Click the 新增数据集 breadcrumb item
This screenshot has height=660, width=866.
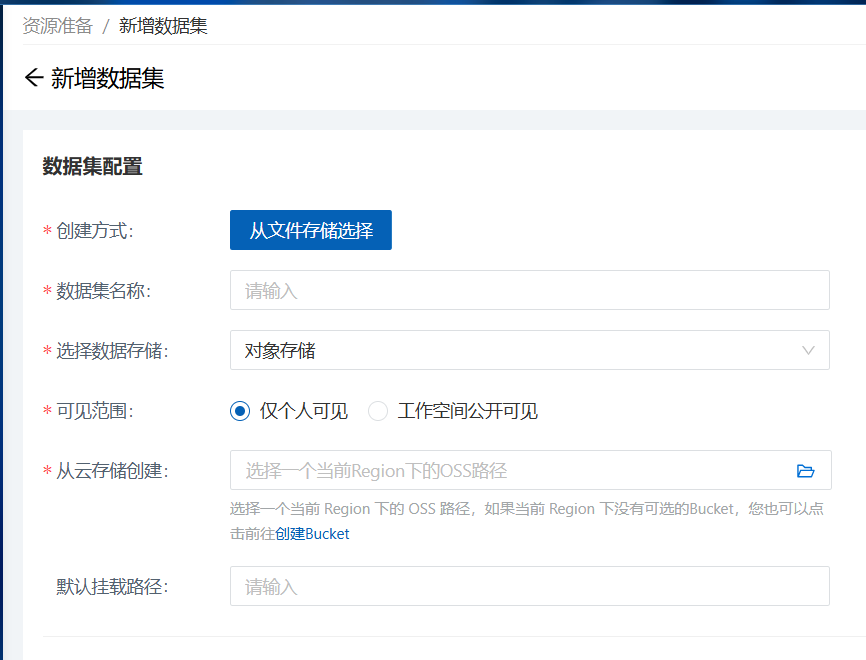click(163, 26)
